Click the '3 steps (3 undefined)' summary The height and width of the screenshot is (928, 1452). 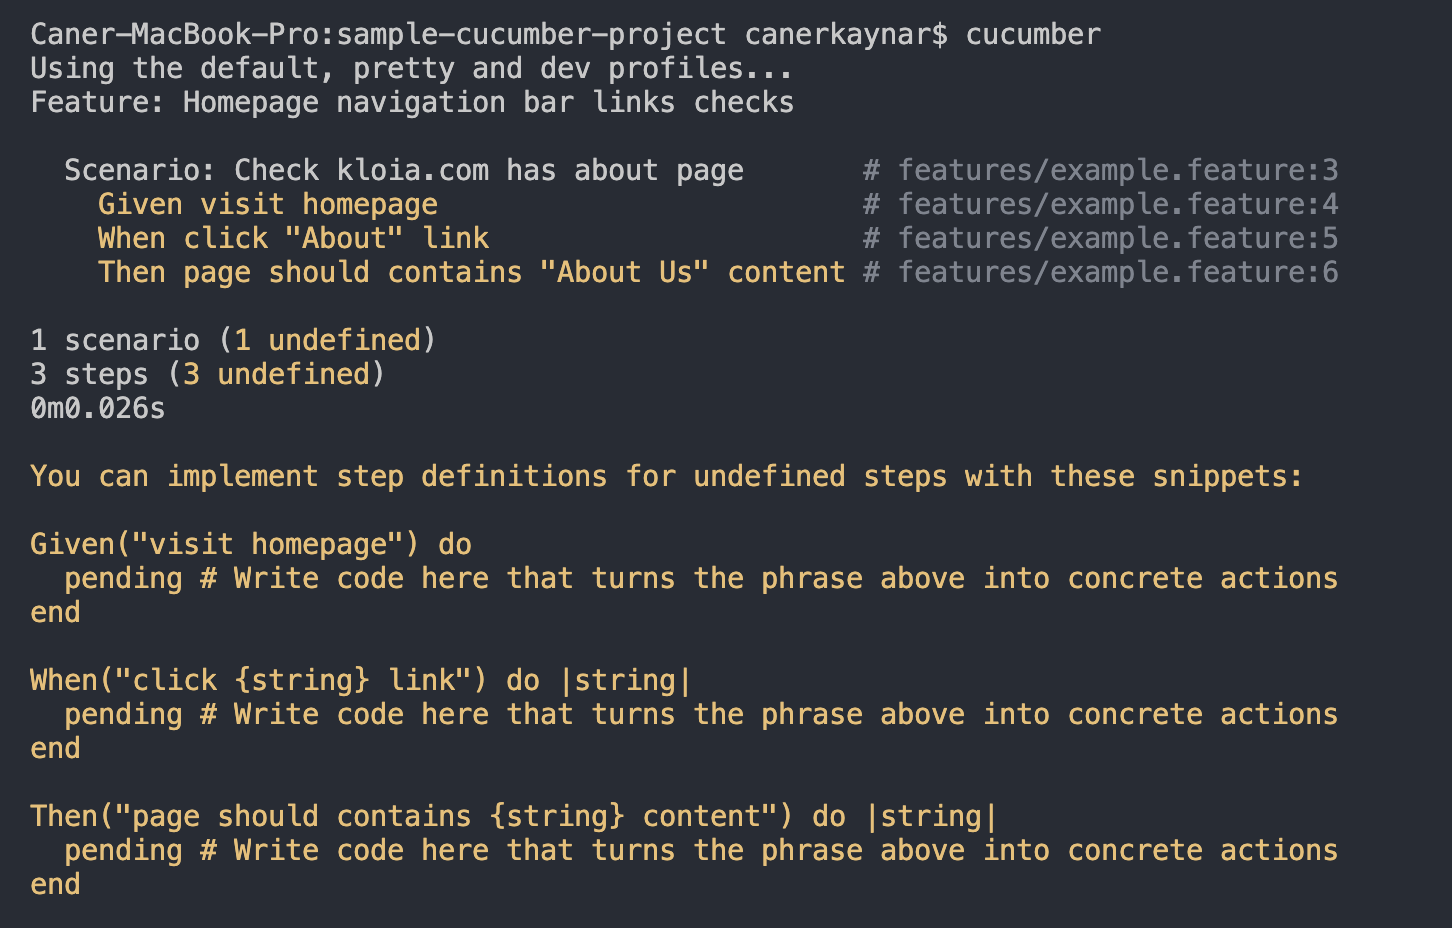click(207, 375)
